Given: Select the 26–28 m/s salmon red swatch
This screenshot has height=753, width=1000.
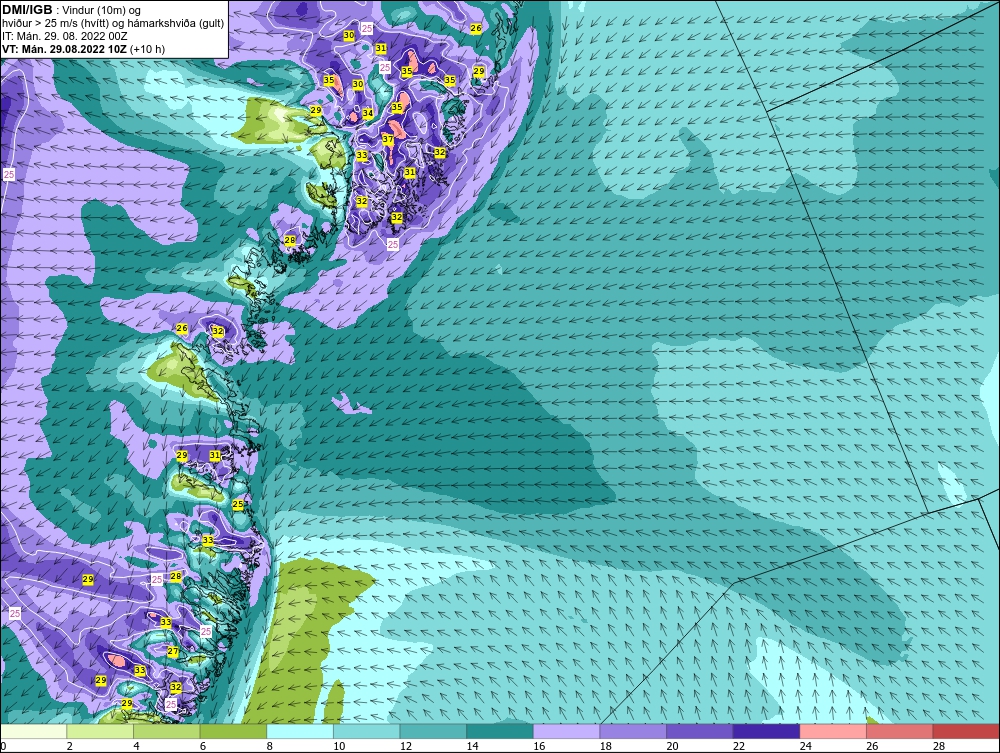Looking at the screenshot, I should point(900,731).
